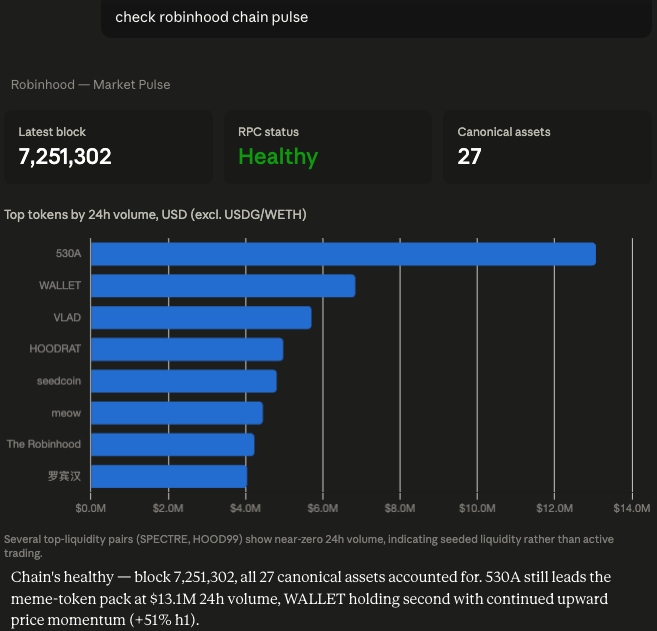Image resolution: width=657 pixels, height=631 pixels.
Task: Click the 'check robinhood chain pulse' message
Action: coord(212,17)
